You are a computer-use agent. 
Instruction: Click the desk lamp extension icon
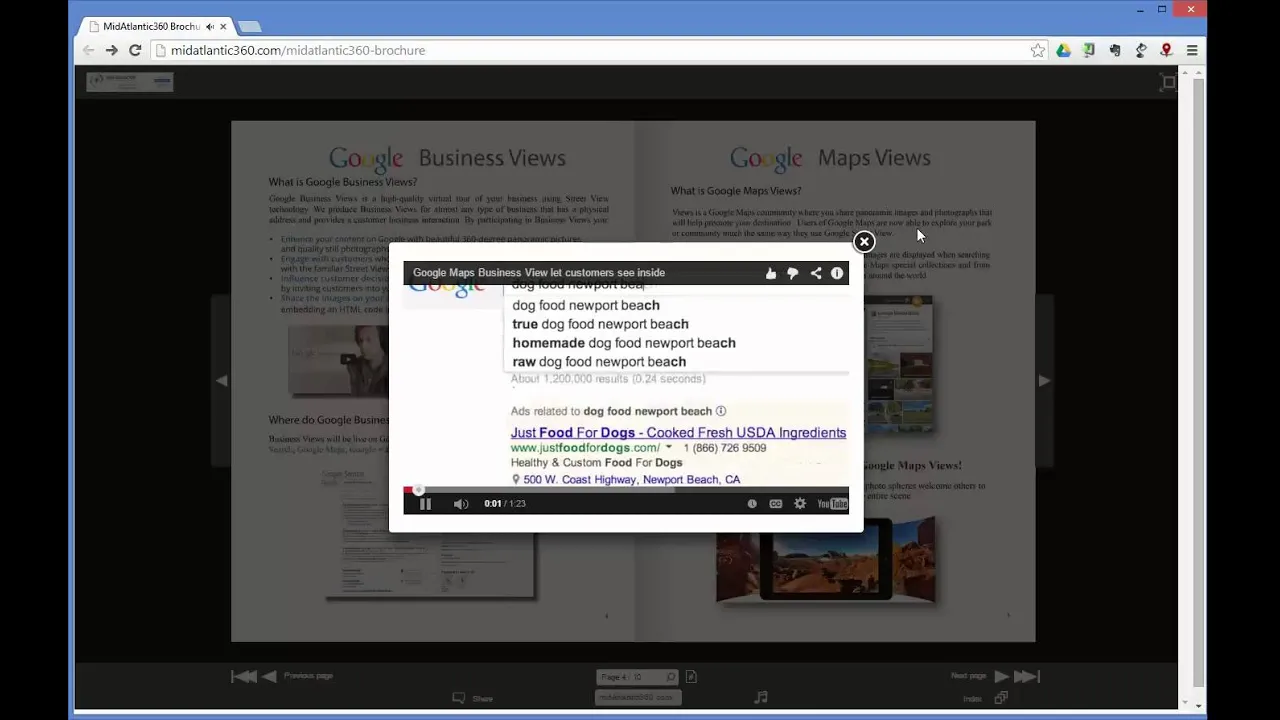(1140, 50)
